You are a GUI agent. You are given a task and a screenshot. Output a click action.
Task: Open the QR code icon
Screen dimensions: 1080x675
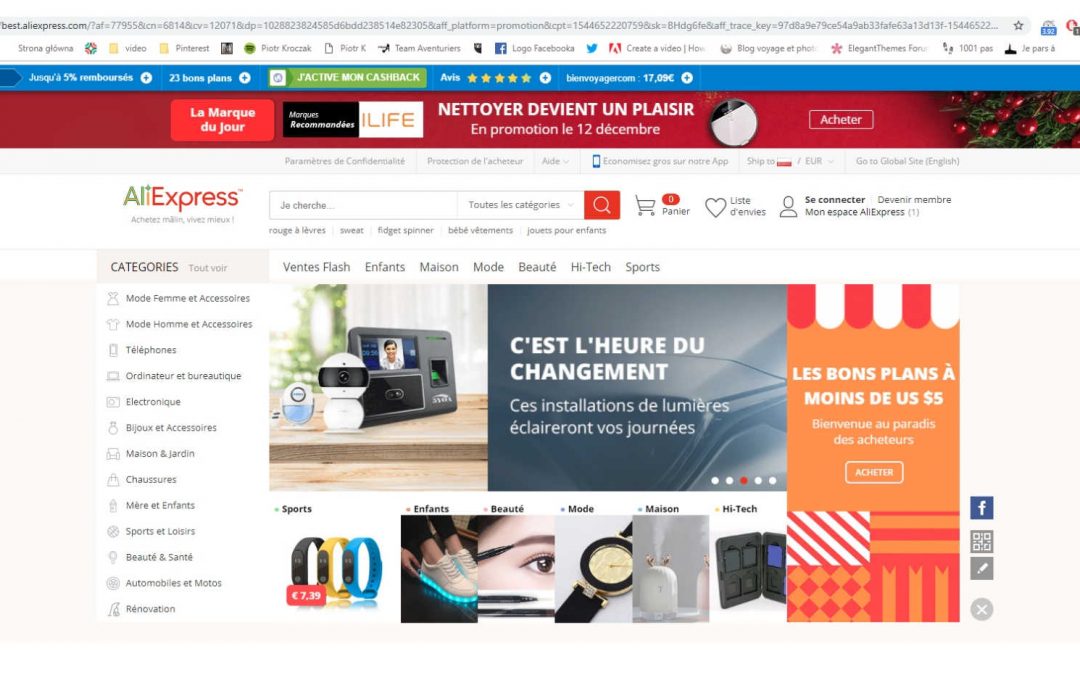[982, 541]
